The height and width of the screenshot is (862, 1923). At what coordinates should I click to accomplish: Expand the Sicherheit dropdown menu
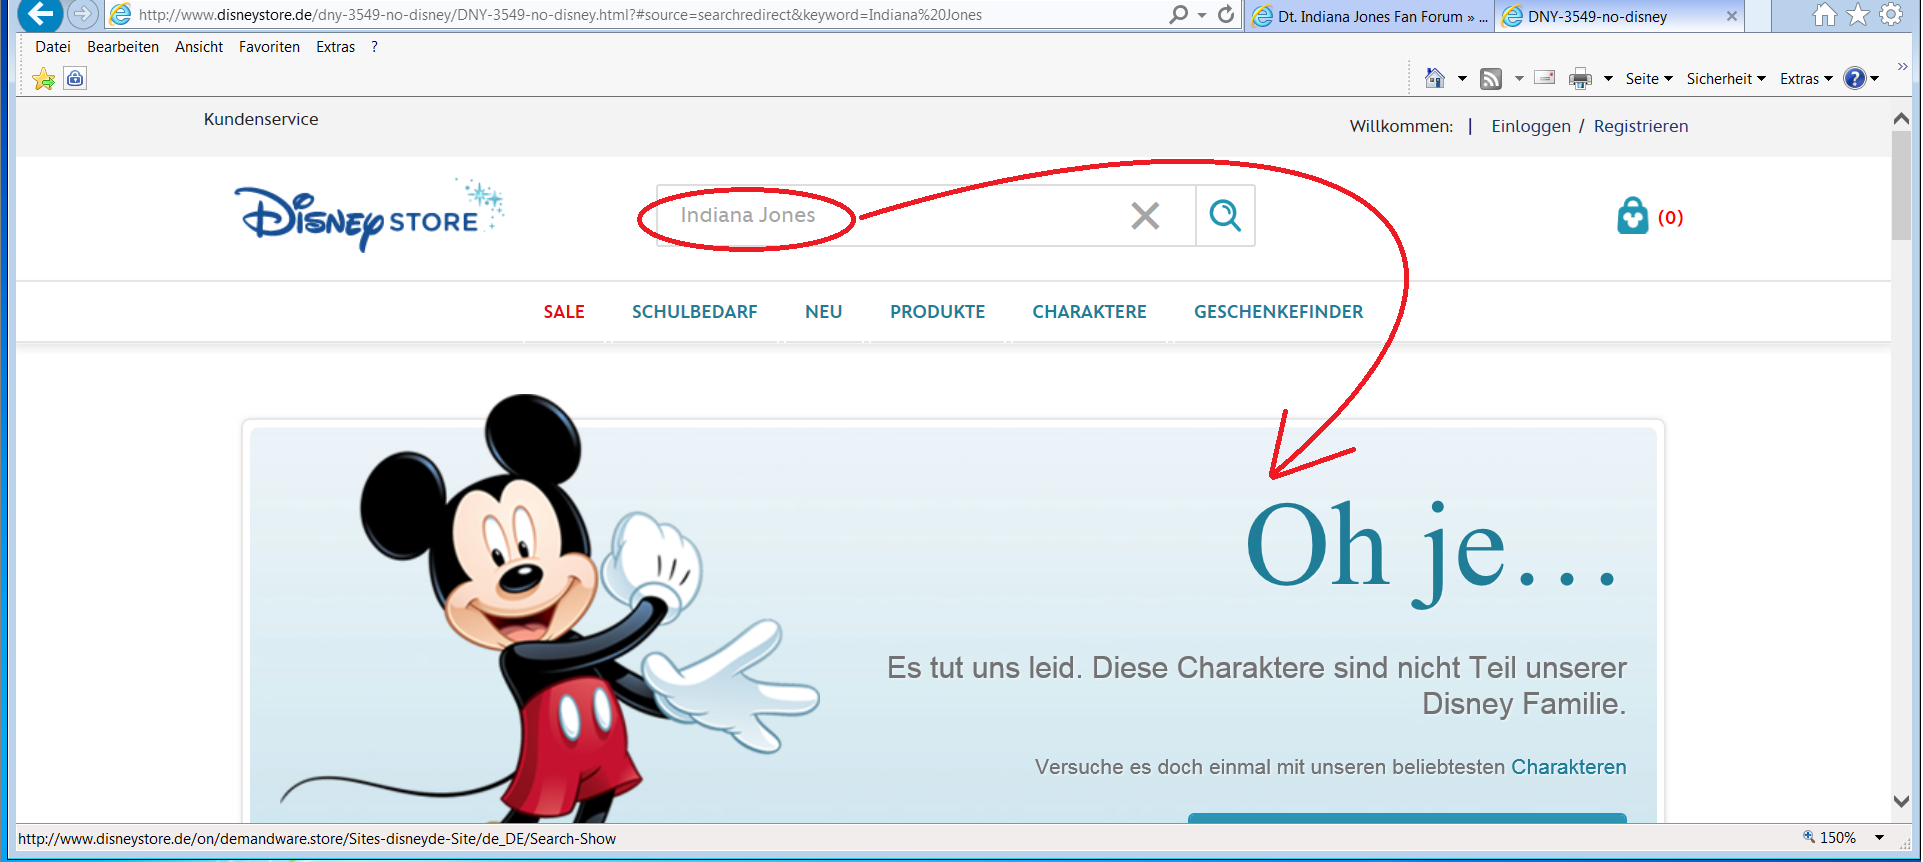click(1725, 79)
